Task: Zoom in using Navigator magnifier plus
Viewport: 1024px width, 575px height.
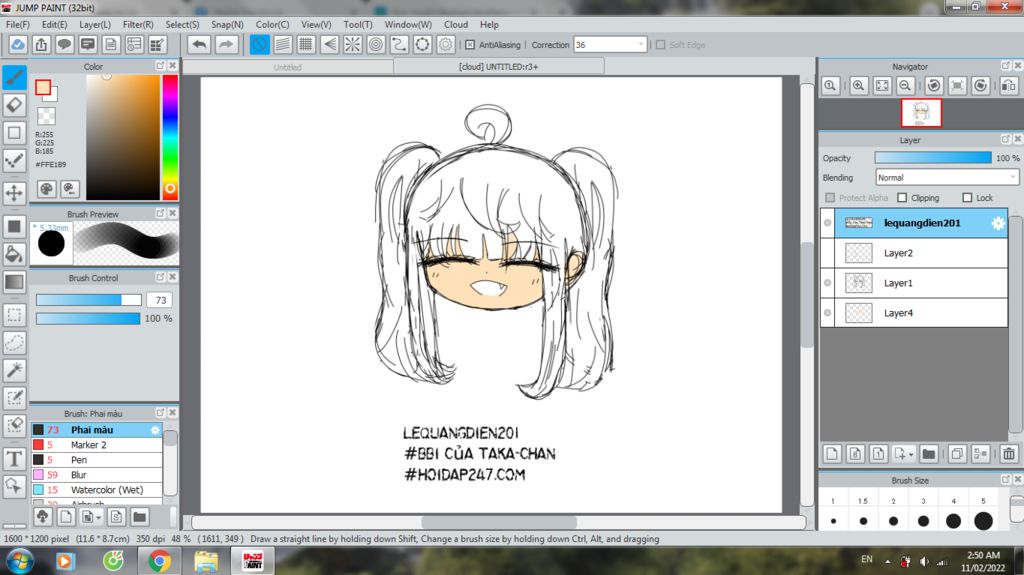Action: click(x=858, y=86)
